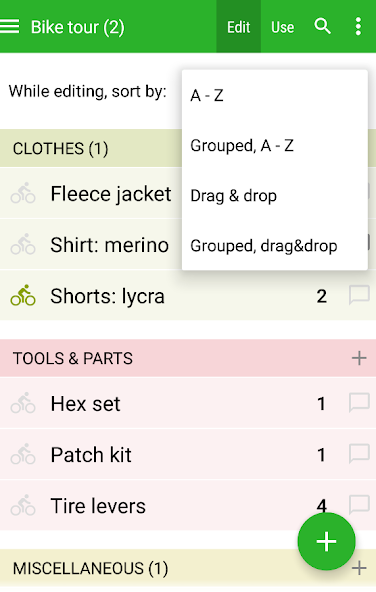This screenshot has height=592, width=376.
Task: Open the three-dot overflow menu
Action: pos(358,26)
